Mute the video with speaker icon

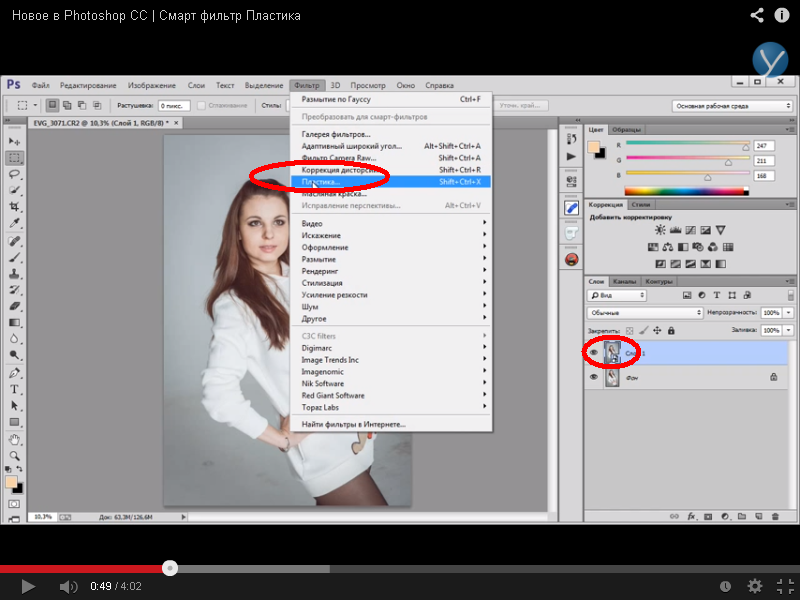[x=67, y=586]
